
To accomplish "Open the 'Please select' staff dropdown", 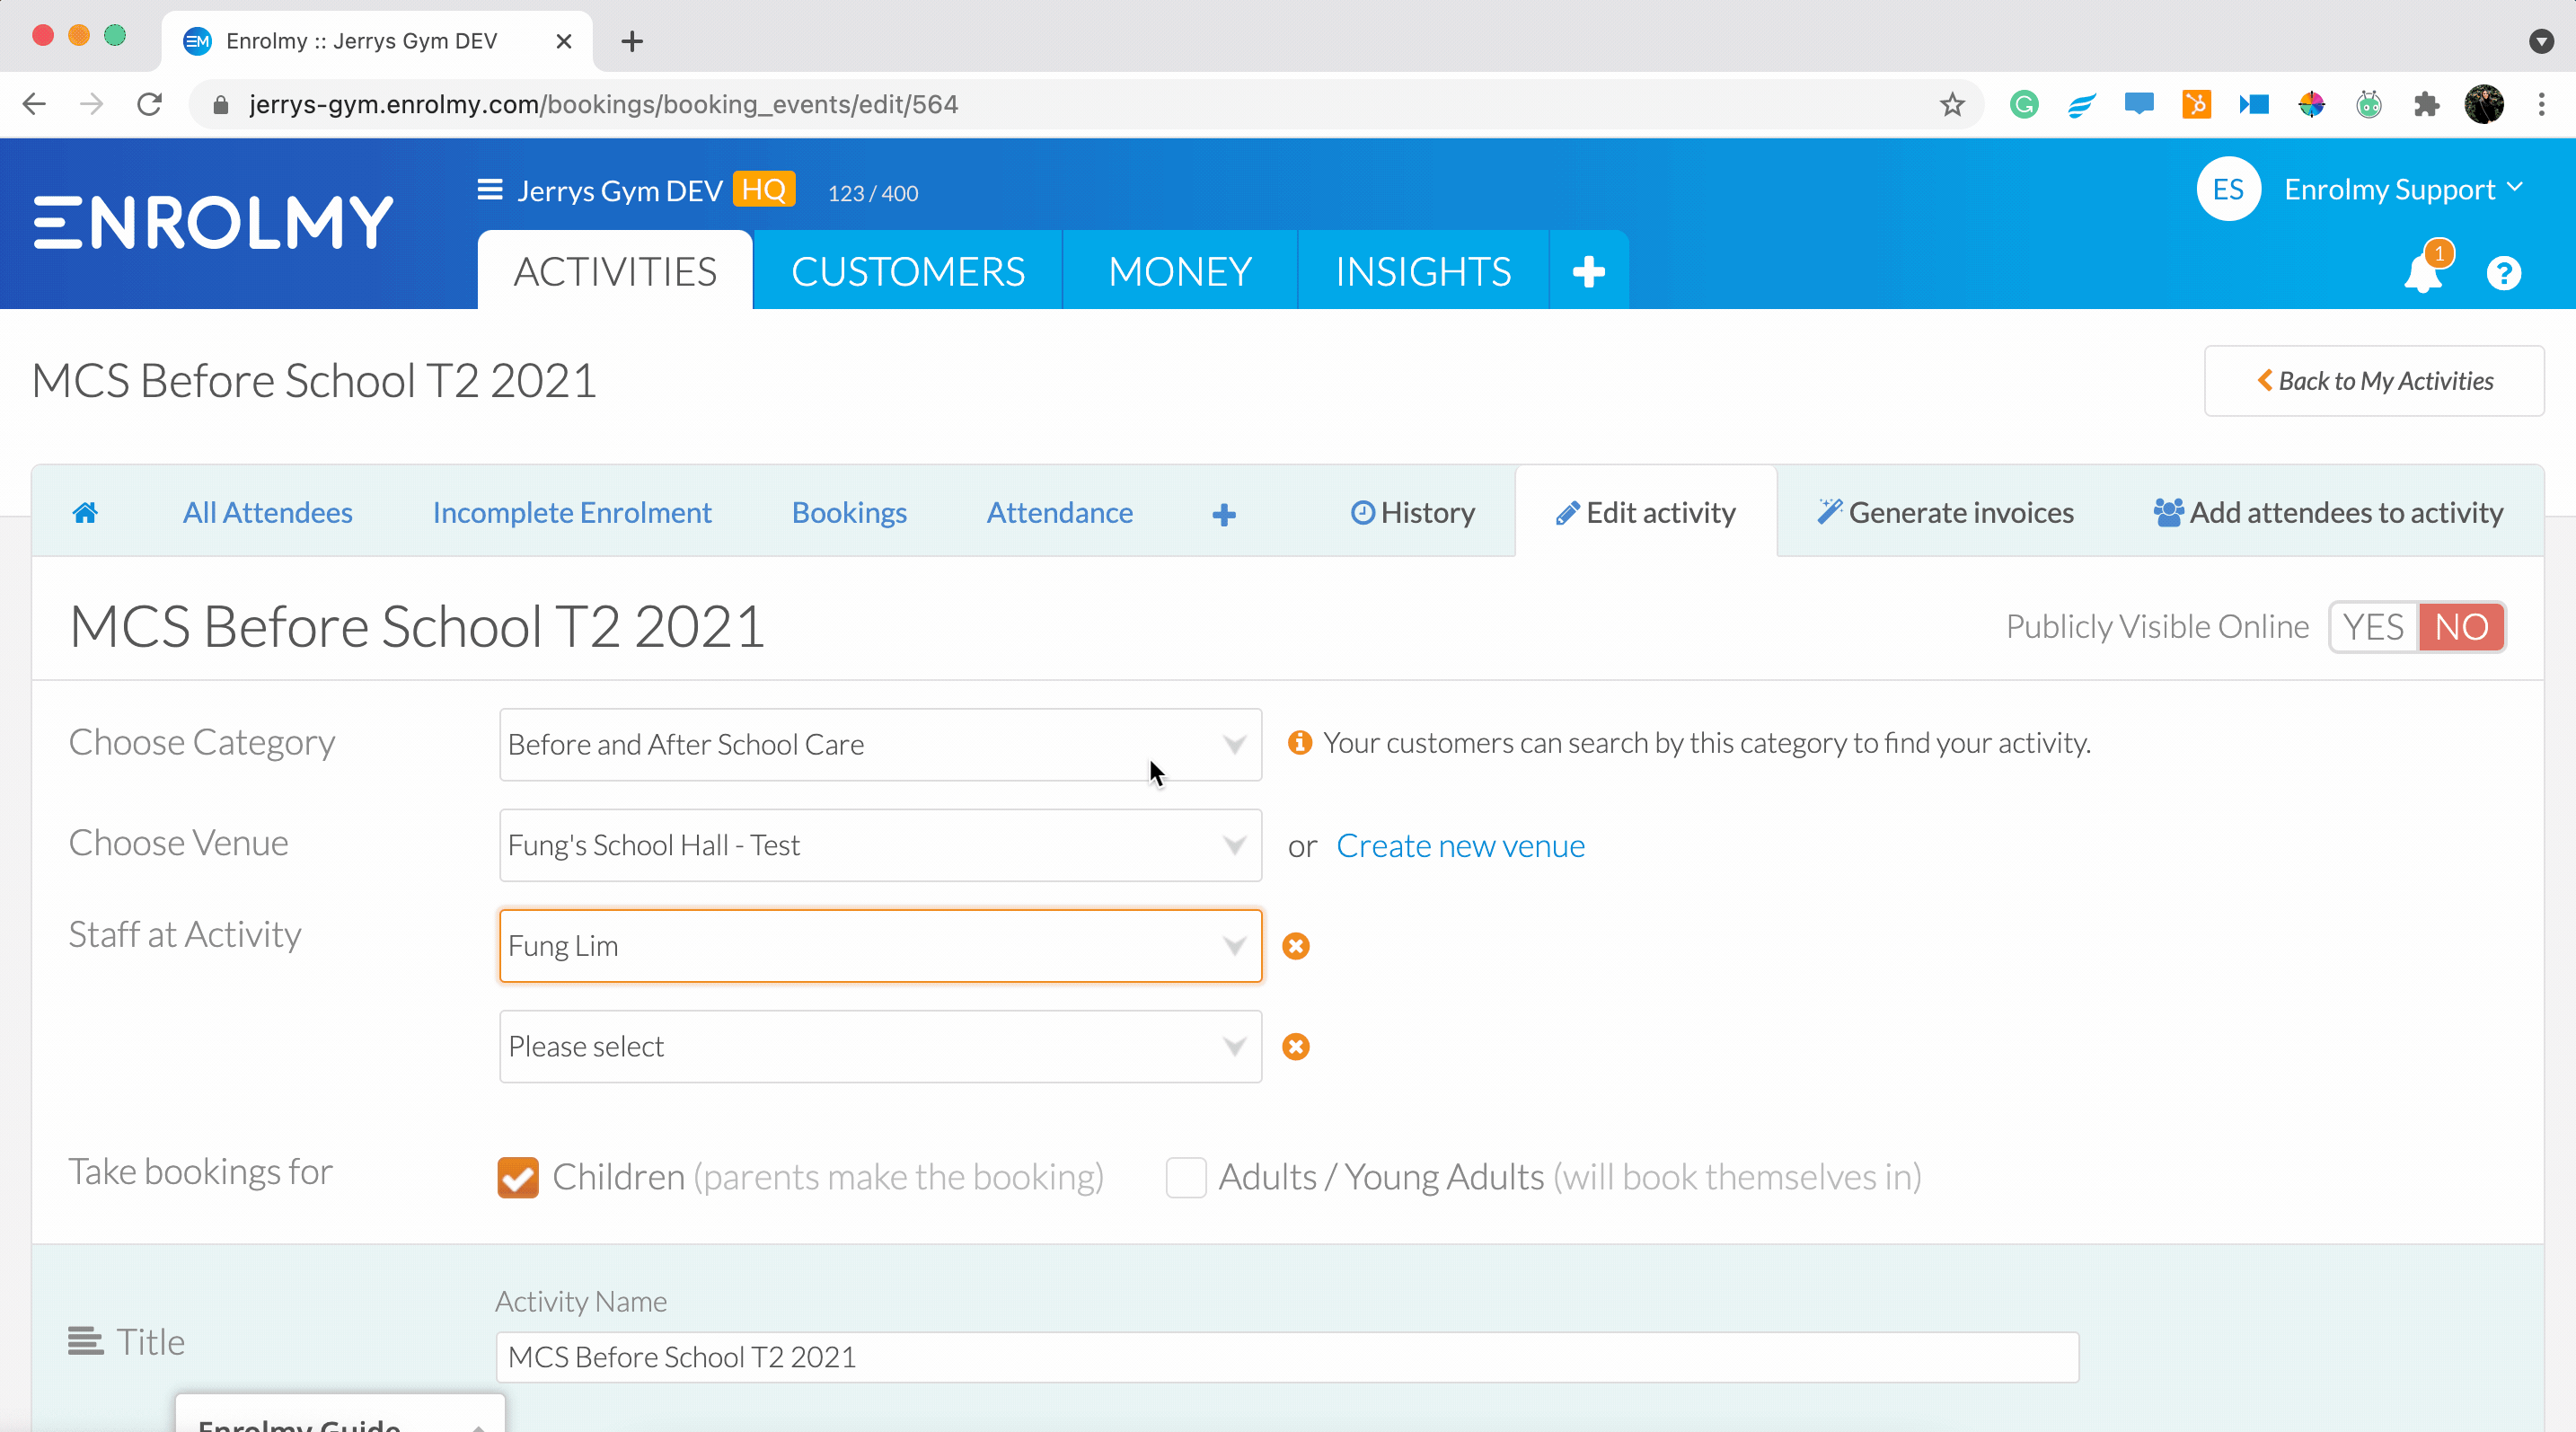I will click(880, 1047).
